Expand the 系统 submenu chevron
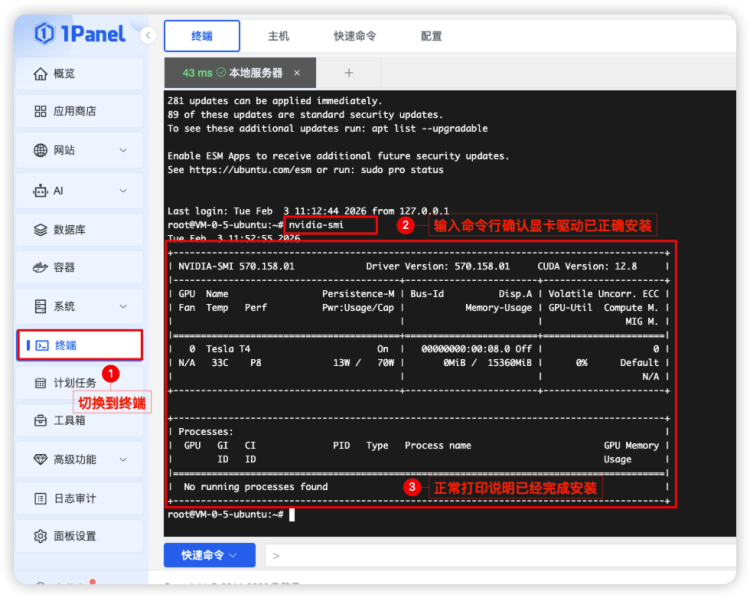The width and height of the screenshot is (750, 598). [123, 306]
